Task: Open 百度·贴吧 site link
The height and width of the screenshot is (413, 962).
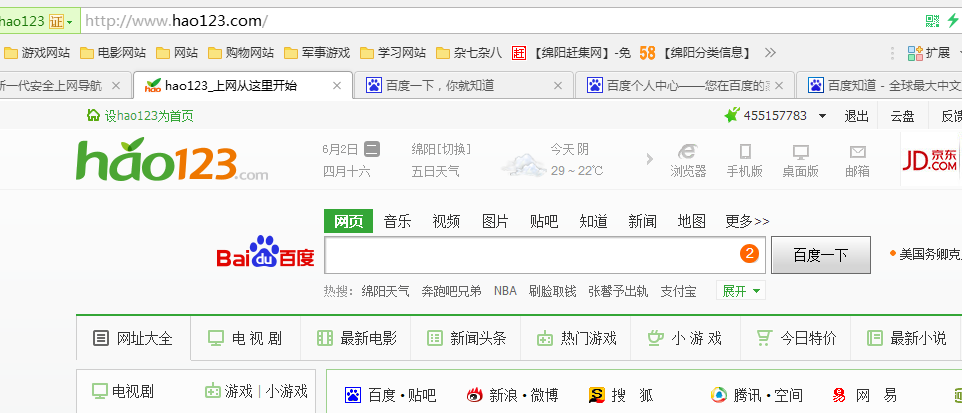Action: (x=390, y=395)
